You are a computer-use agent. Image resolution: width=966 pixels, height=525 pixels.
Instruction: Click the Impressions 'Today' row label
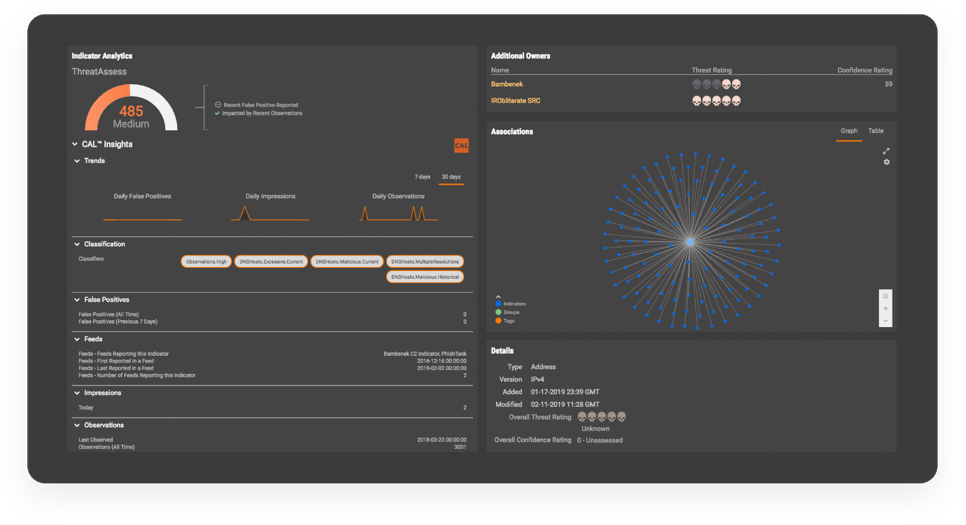pos(86,407)
